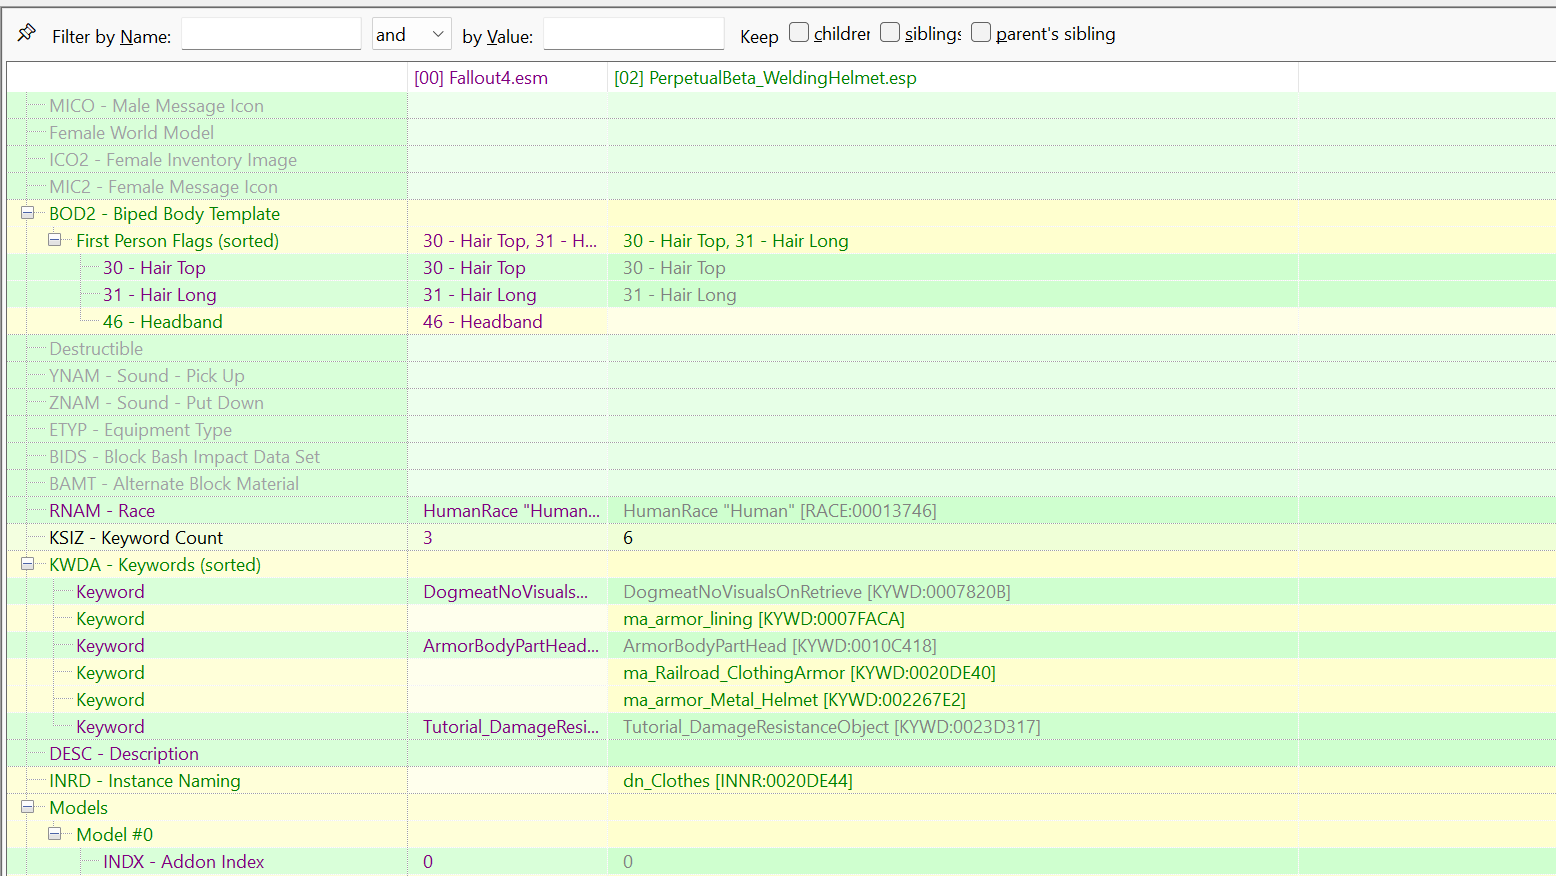Select ZNAM - Sound - Put Down row
This screenshot has width=1556, height=876.
156,403
